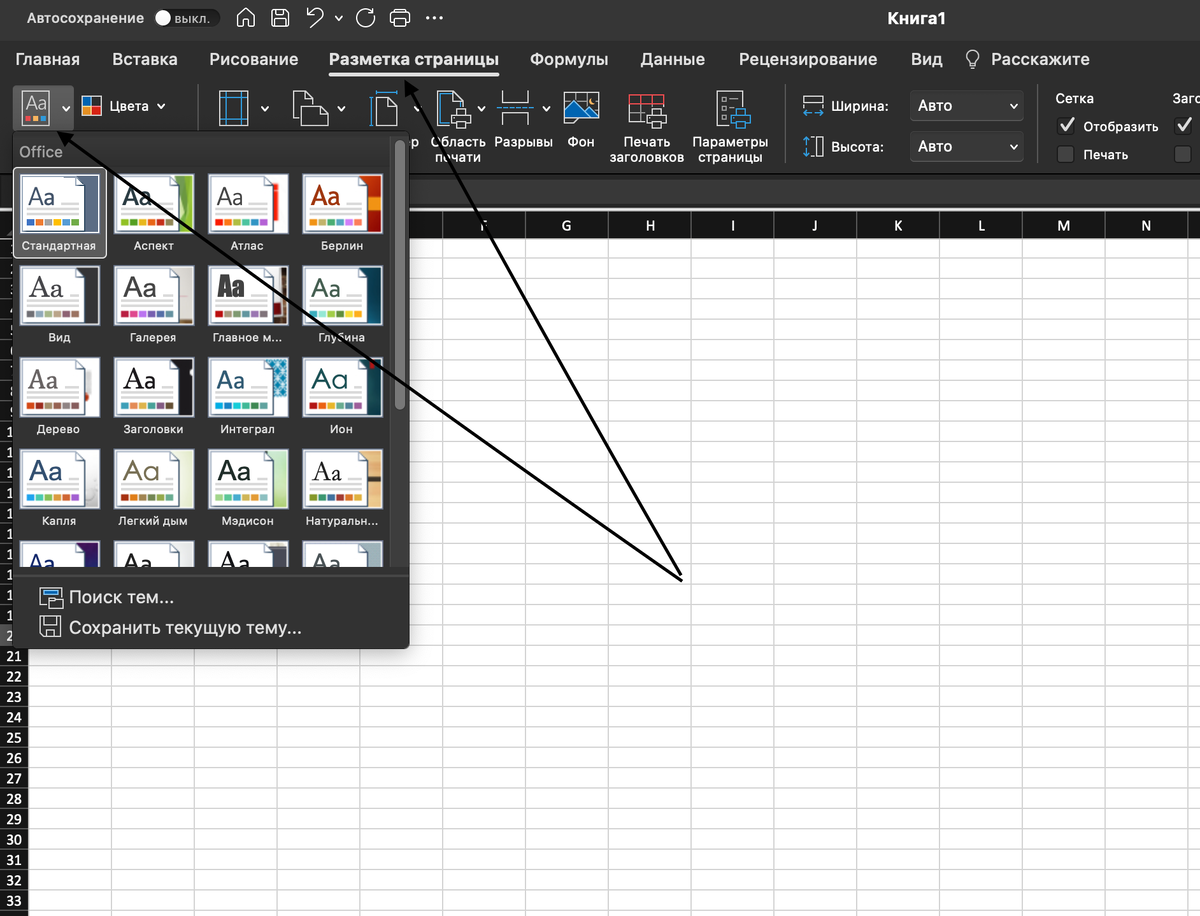
Task: Apply the Берлин theme
Action: [x=341, y=213]
